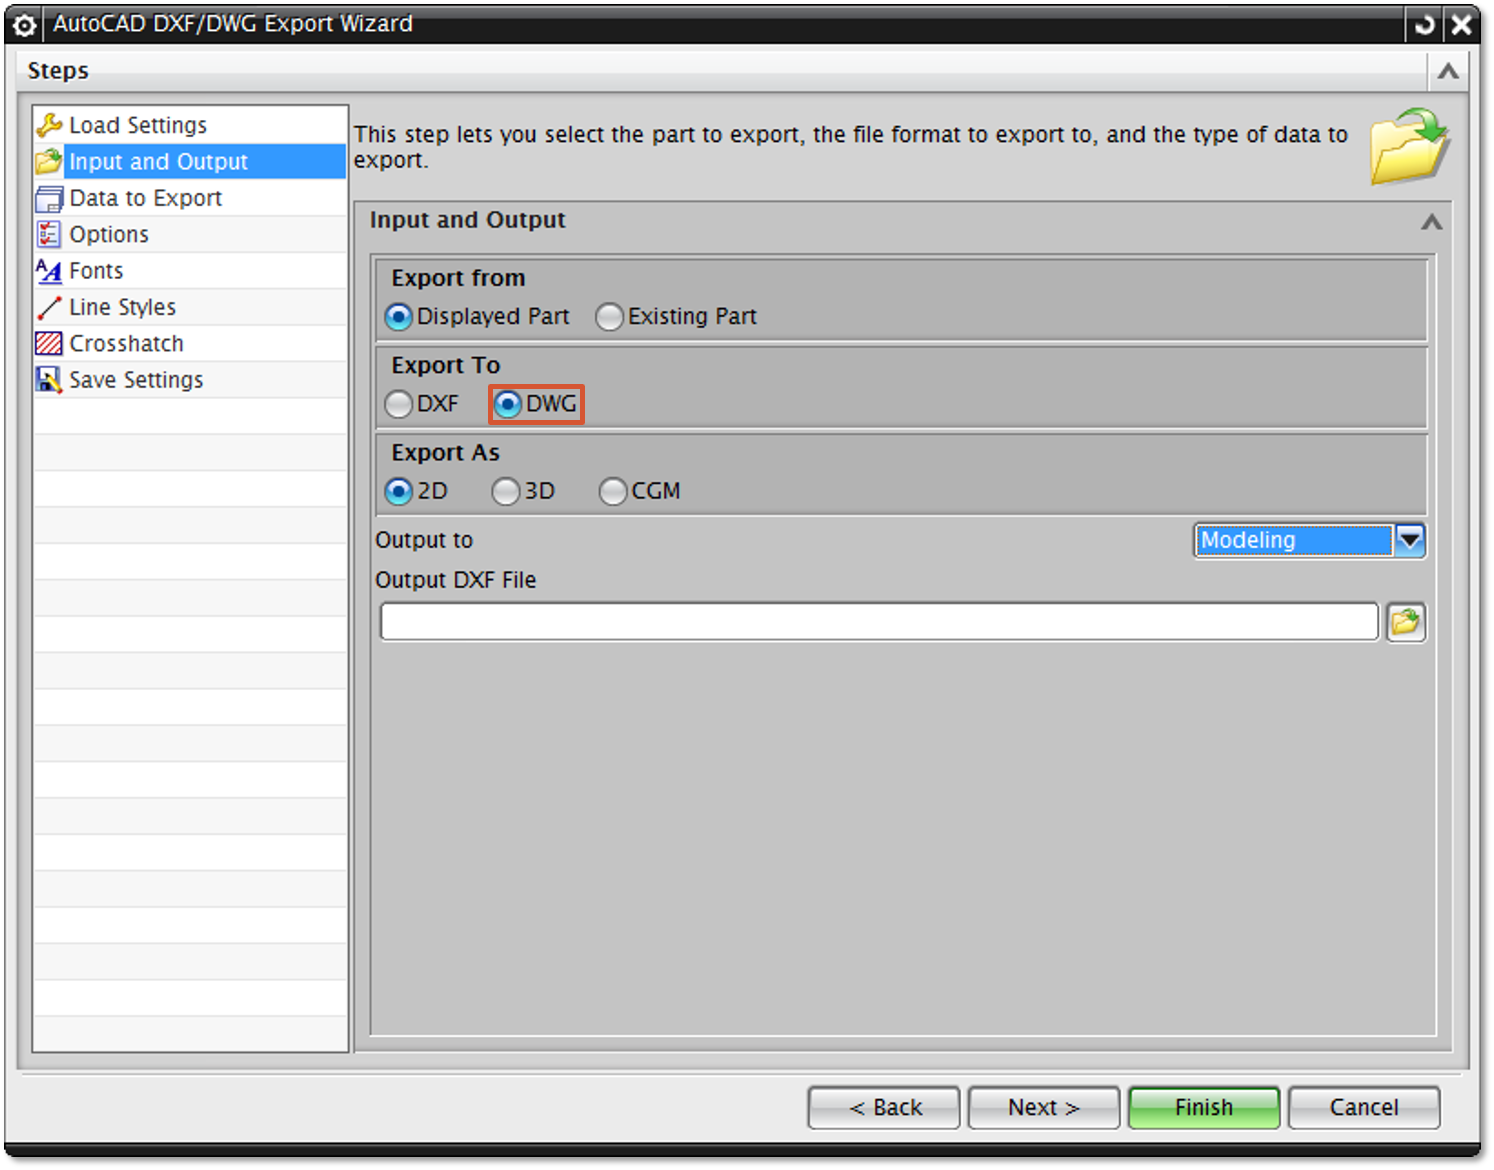Select the 3D export option
This screenshot has width=1494, height=1170.
click(506, 492)
